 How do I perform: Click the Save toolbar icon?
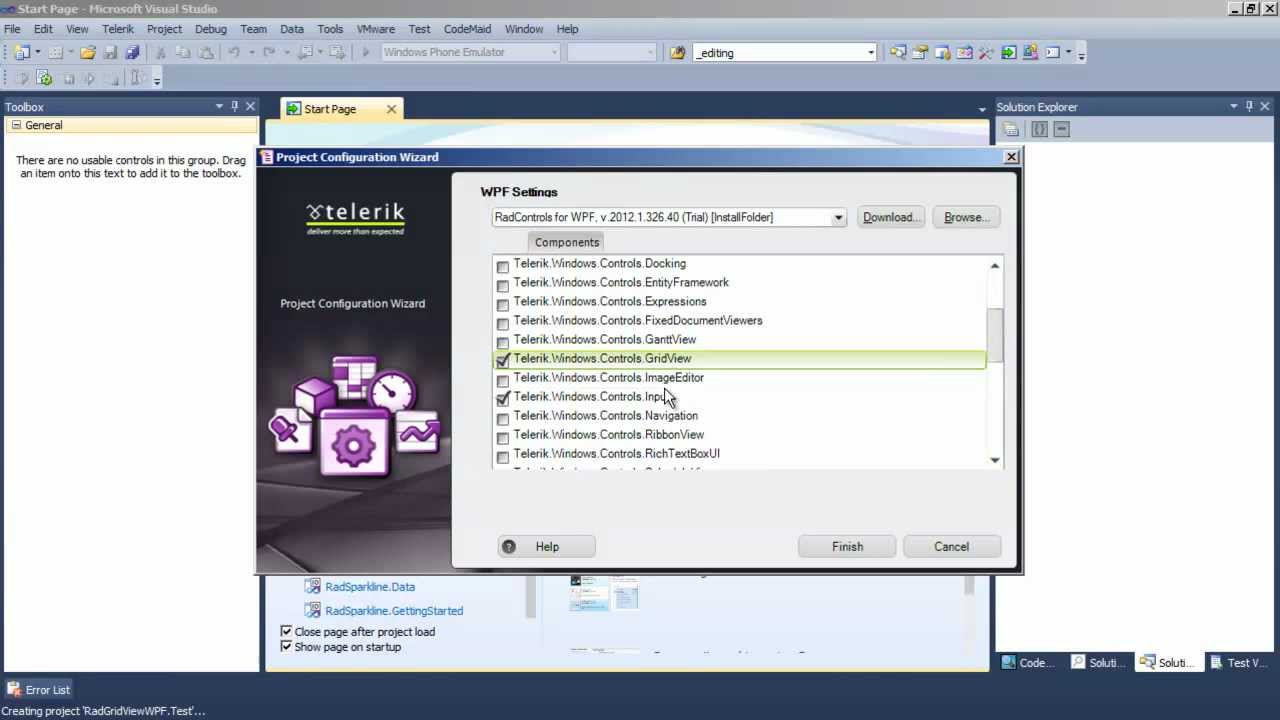click(x=110, y=52)
